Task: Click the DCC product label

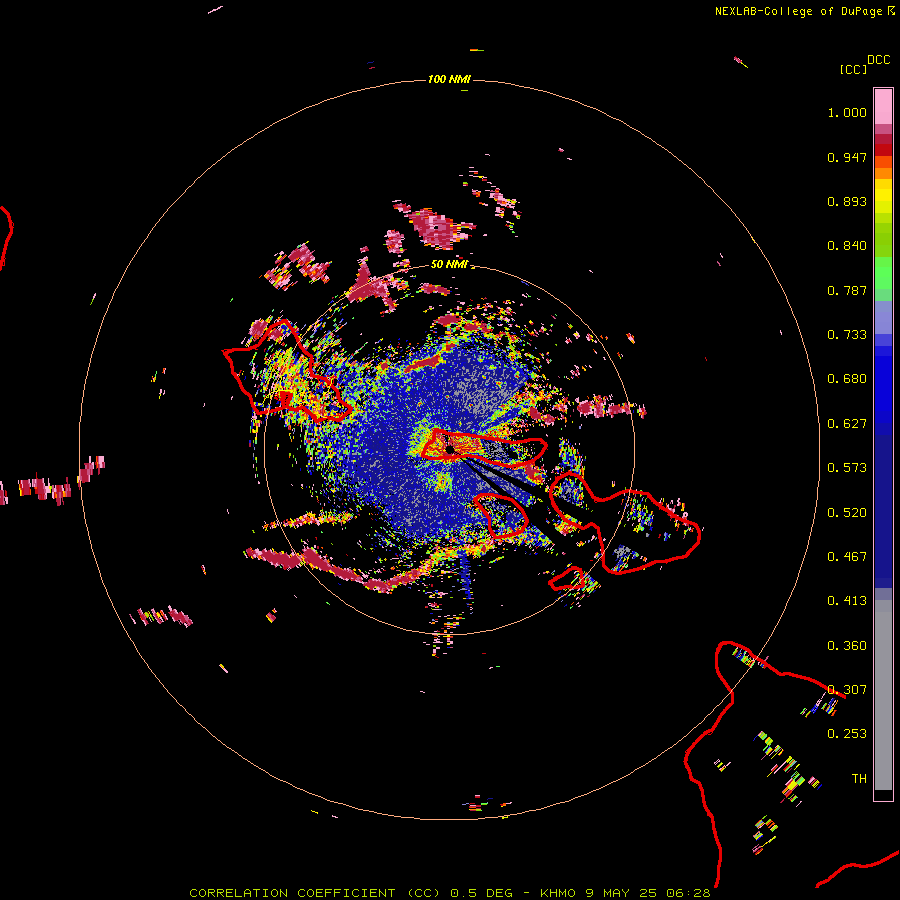Action: coord(879,60)
